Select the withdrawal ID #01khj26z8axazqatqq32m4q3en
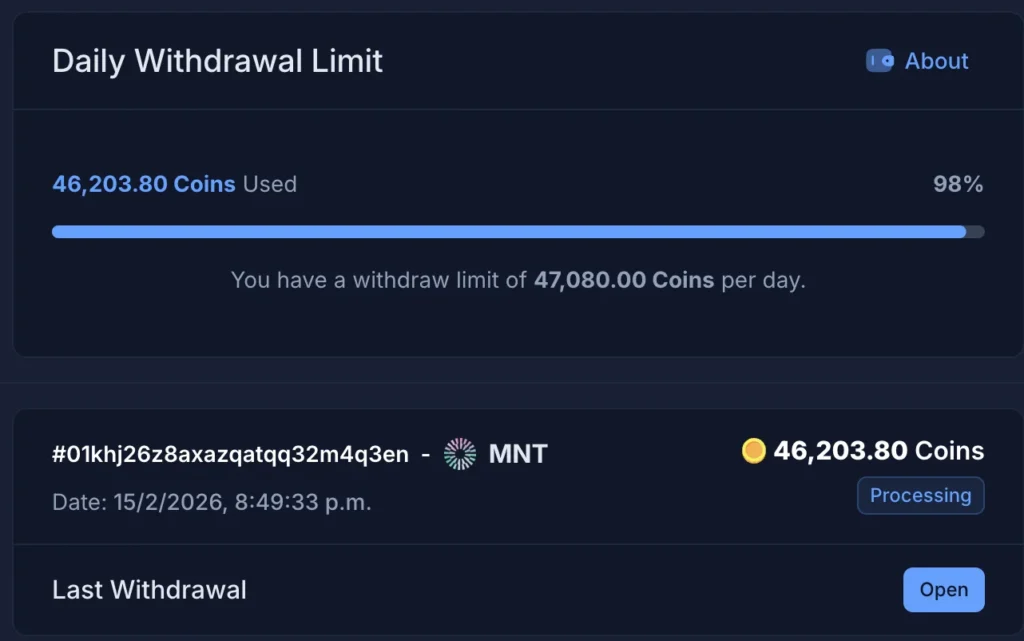This screenshot has width=1024, height=641. click(230, 454)
